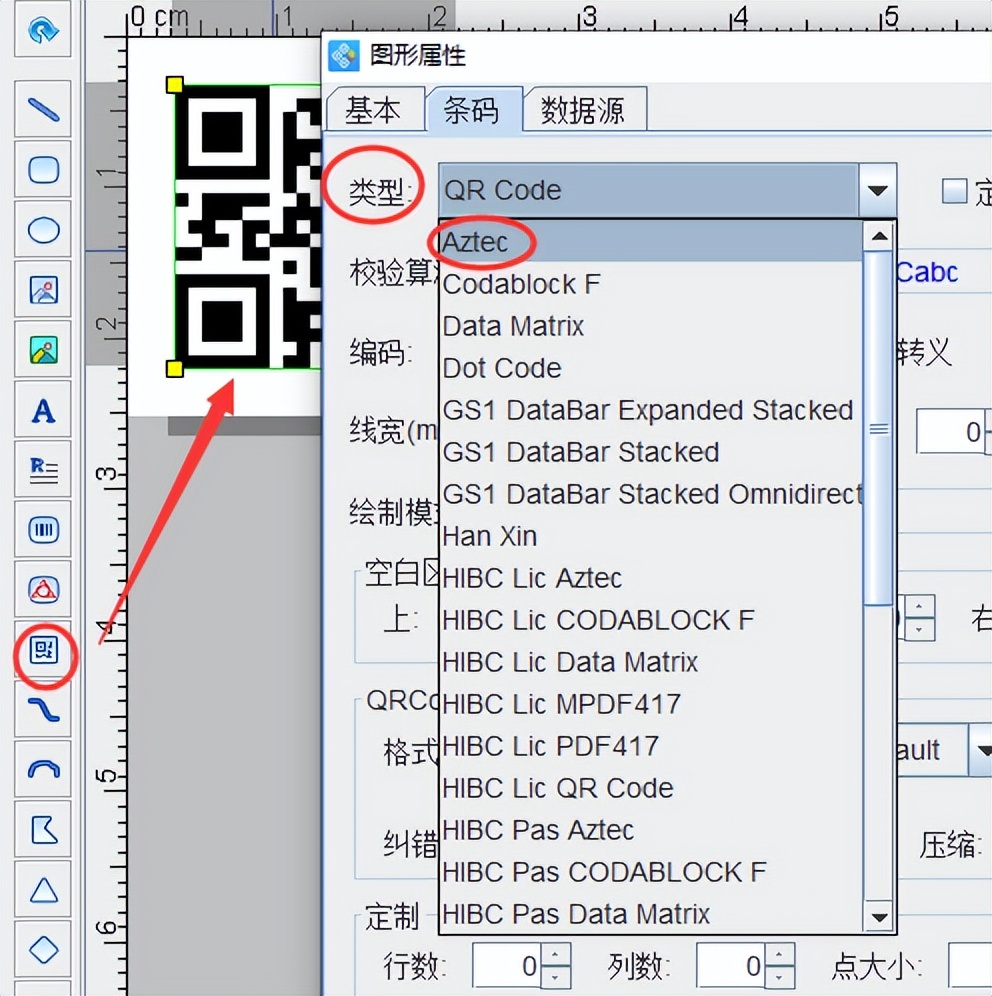Select the text A tool

click(43, 410)
